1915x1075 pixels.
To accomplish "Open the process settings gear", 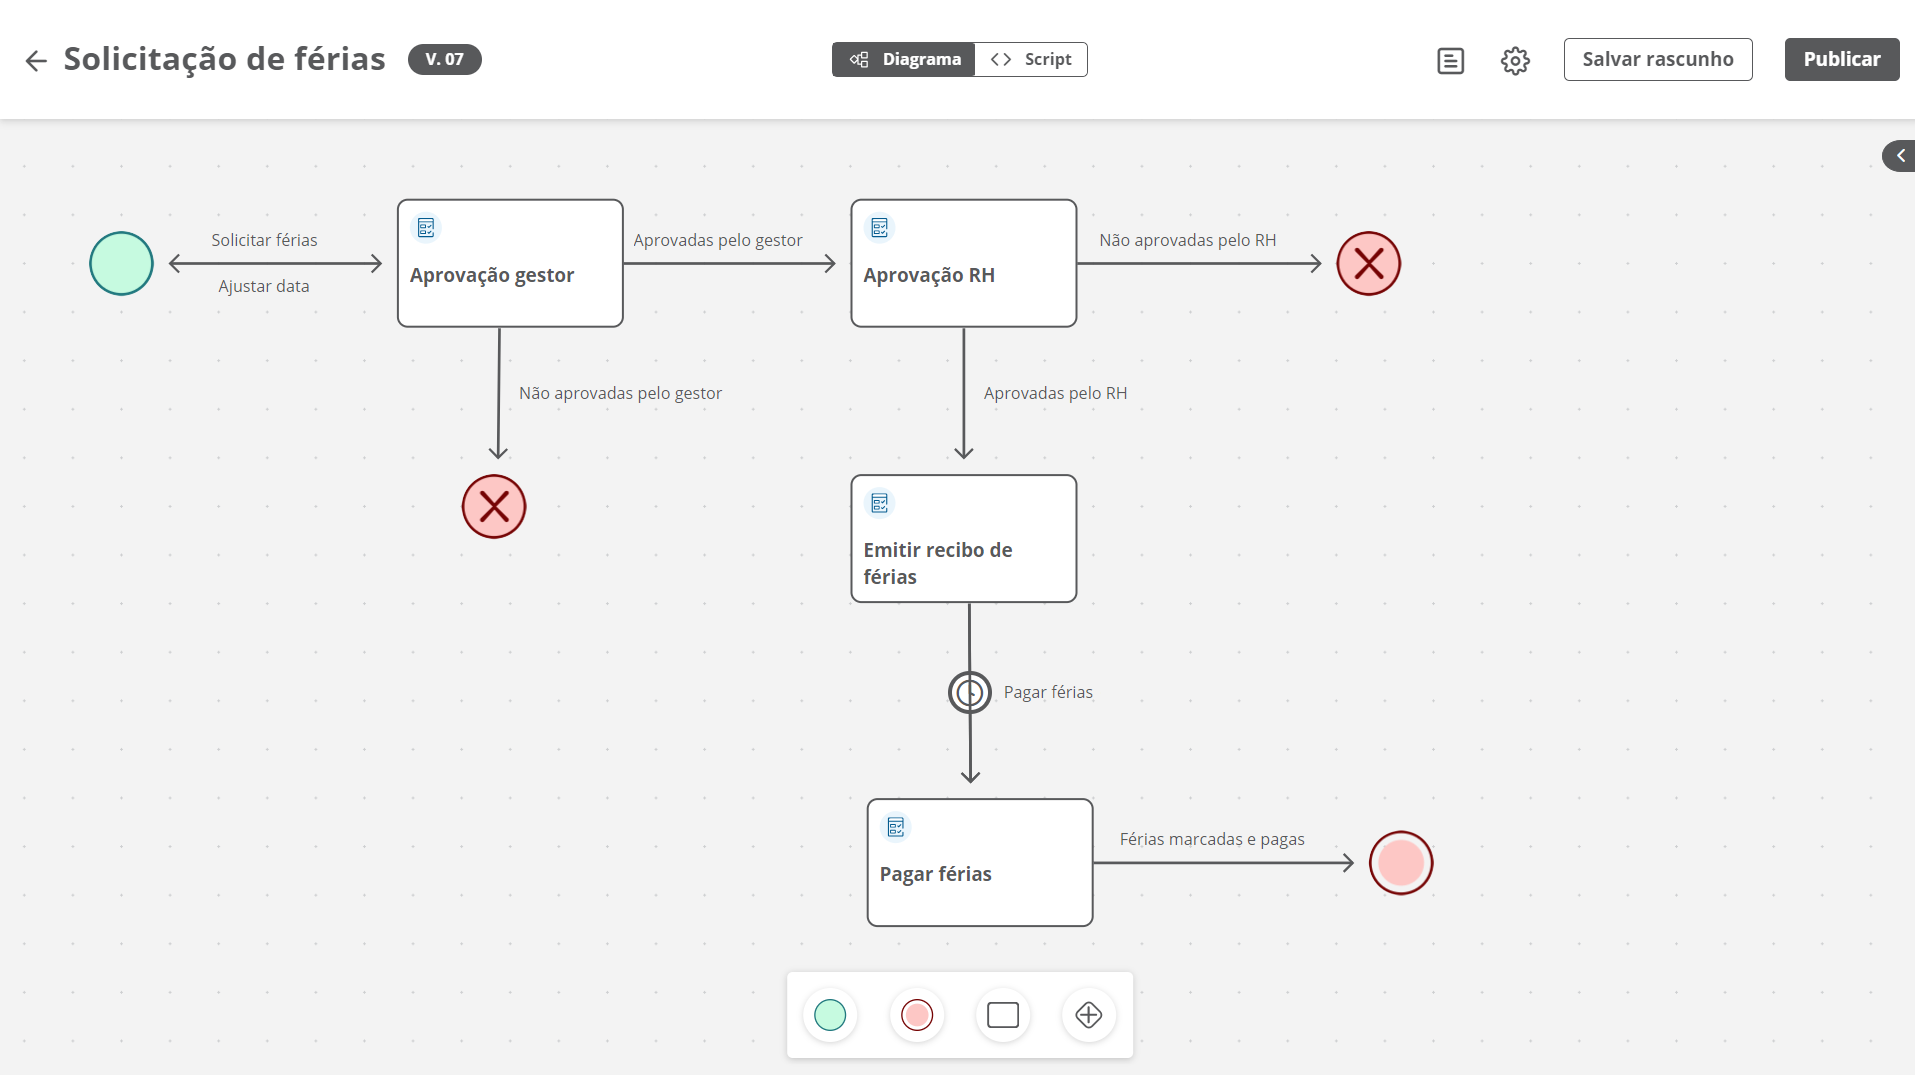I will 1515,61.
